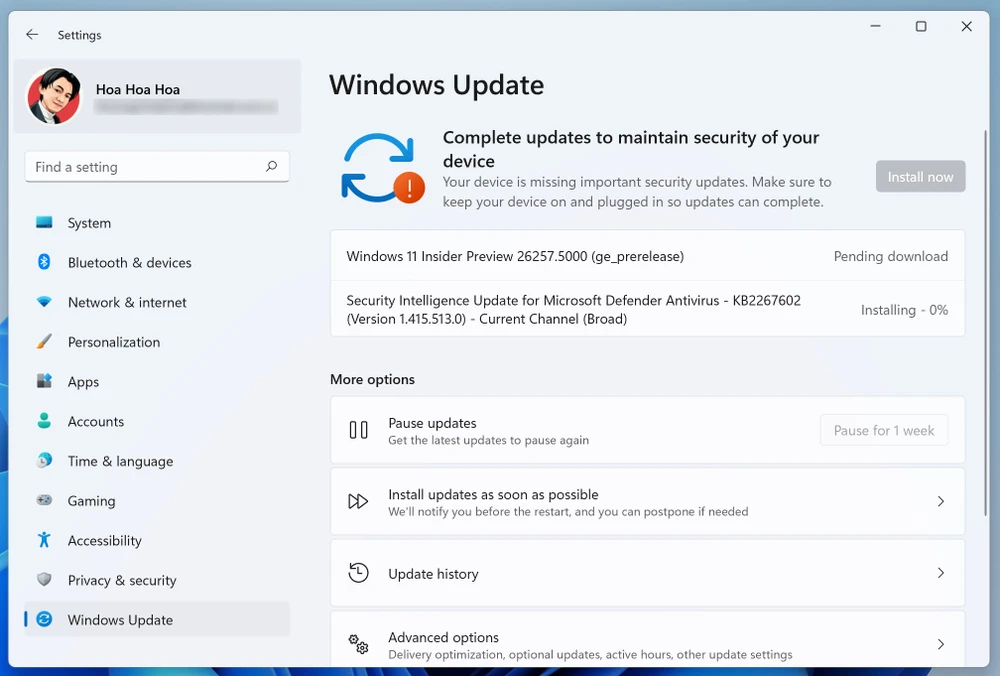Open the Apps settings page
The image size is (1000, 676).
83,382
